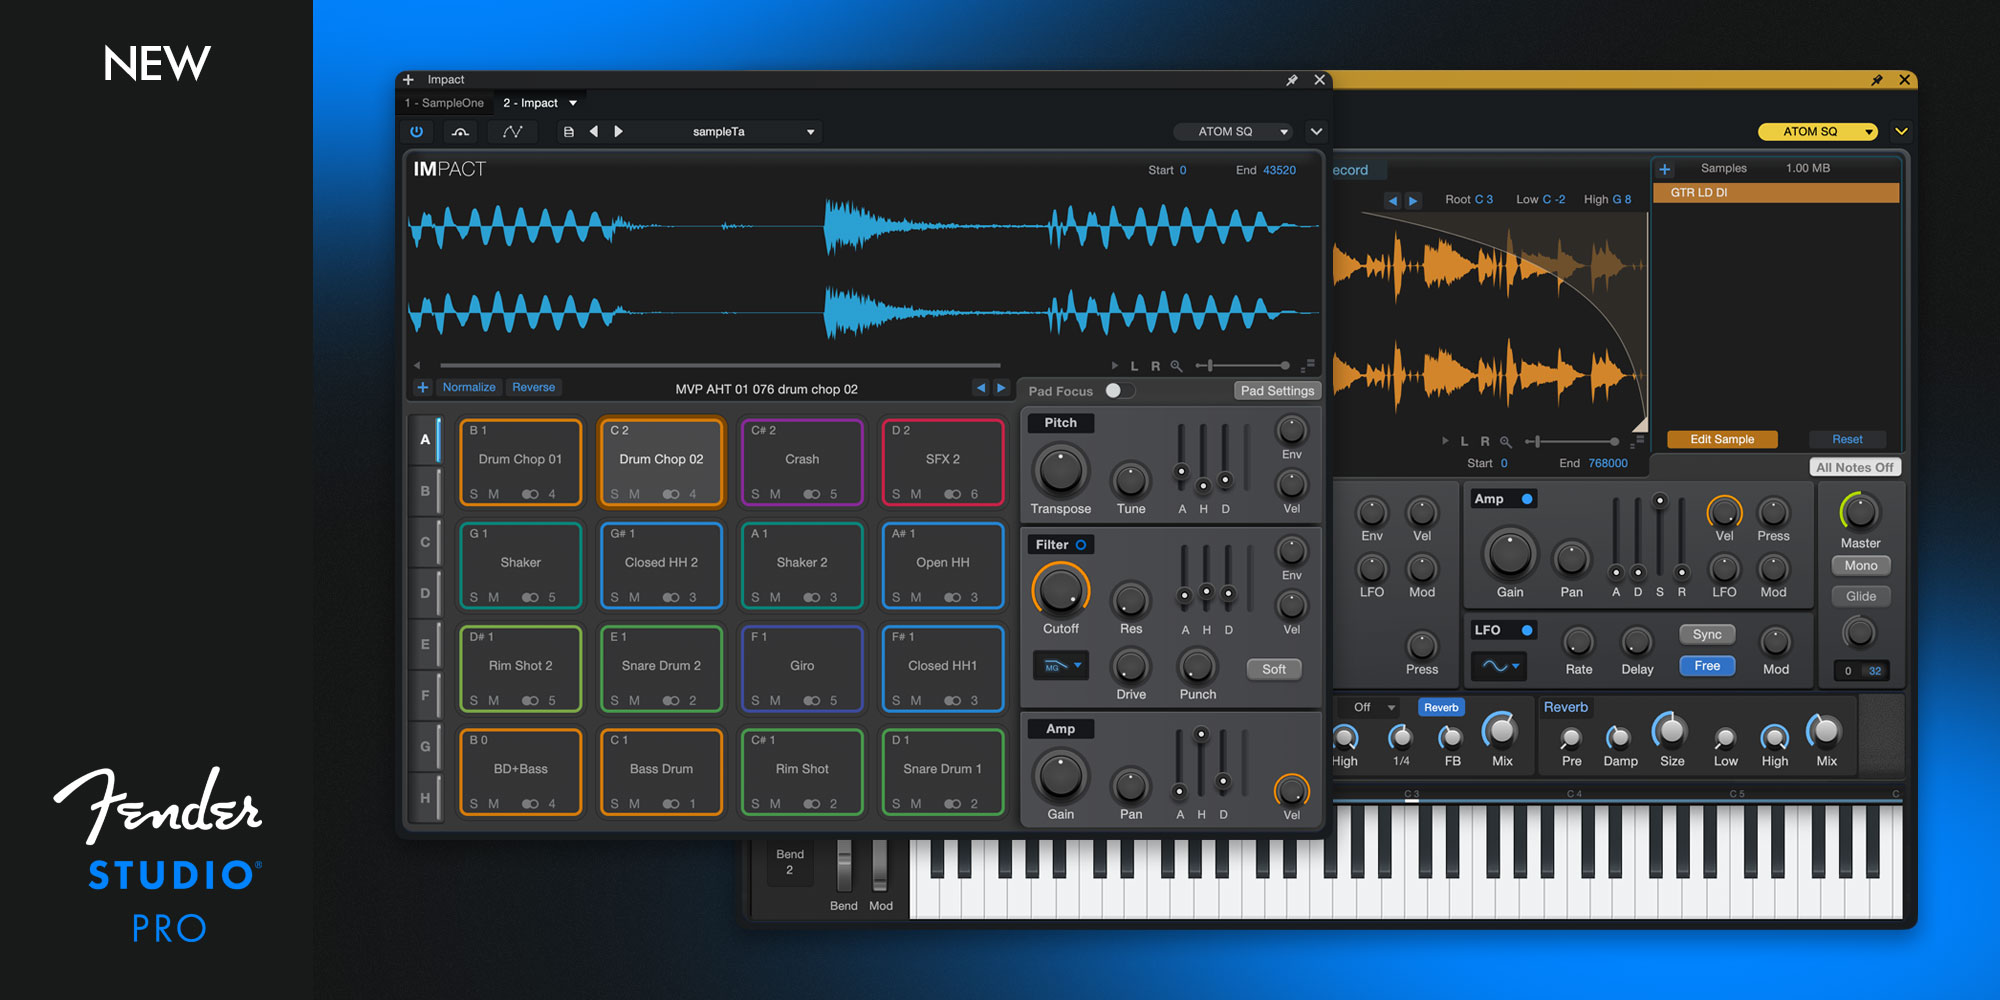Screen dimensions: 2000x1000
Task: Click the zoom magnifier under Impact waveform
Action: coord(1177,366)
